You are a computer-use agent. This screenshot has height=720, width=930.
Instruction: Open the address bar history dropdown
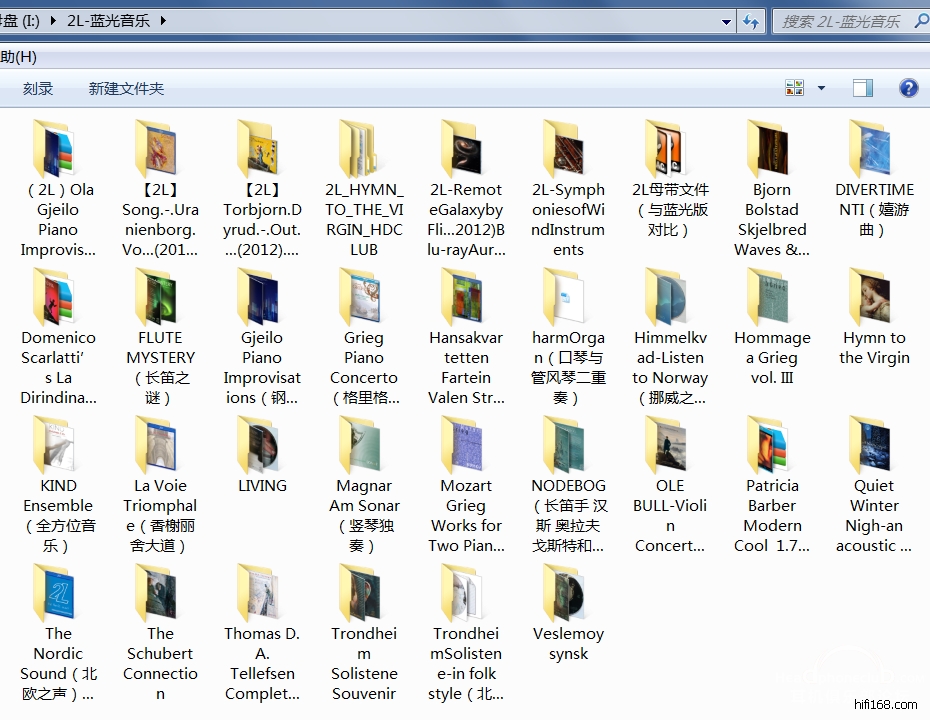[x=727, y=21]
